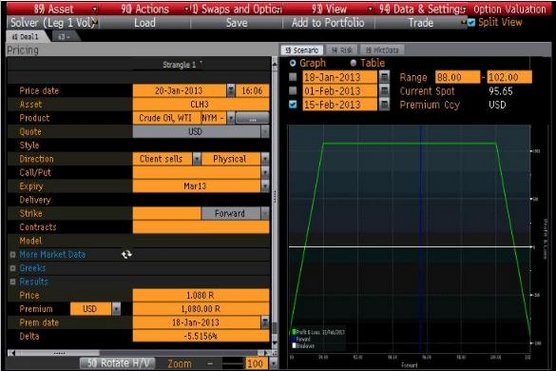
Task: Select the Graph radio option
Action: pos(293,63)
